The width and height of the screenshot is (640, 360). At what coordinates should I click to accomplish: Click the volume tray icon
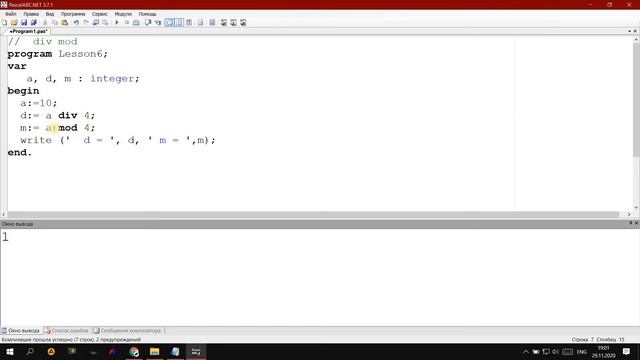pos(555,352)
